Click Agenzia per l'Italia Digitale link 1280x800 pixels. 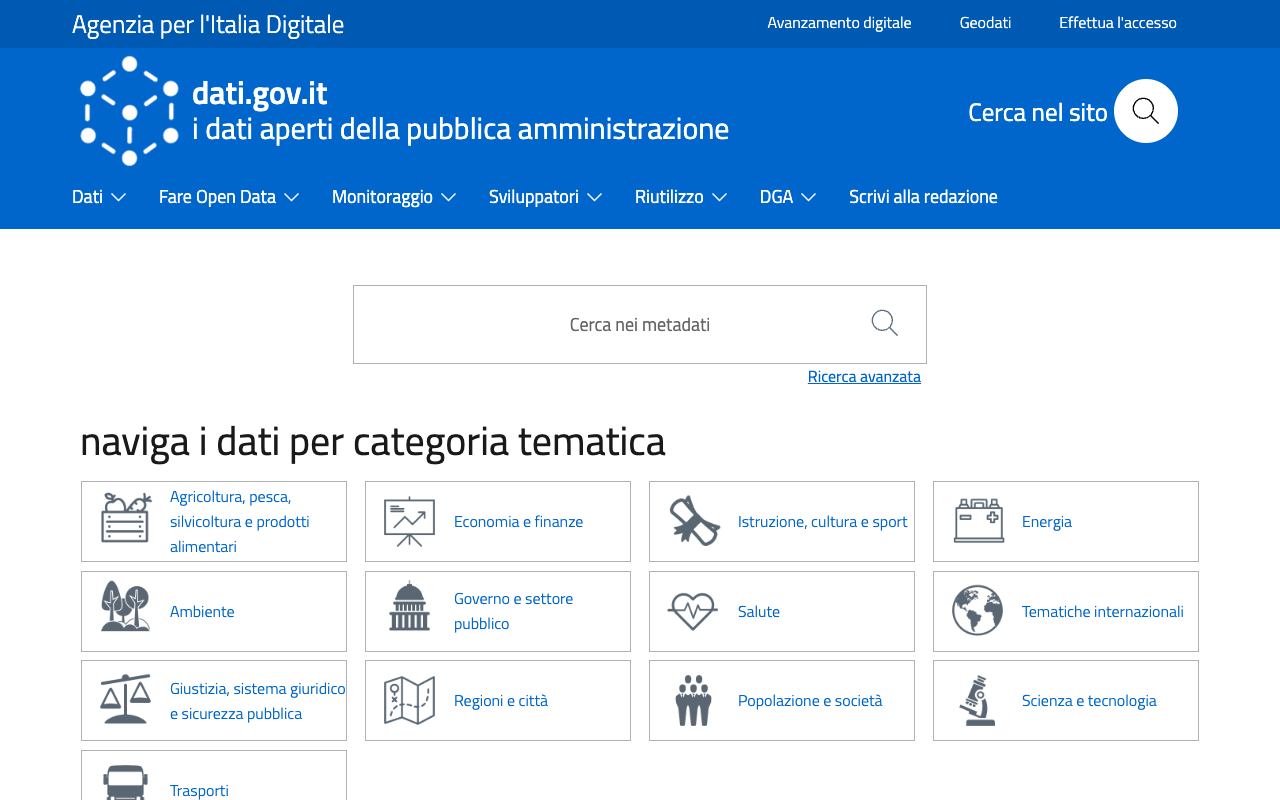pyautogui.click(x=208, y=24)
